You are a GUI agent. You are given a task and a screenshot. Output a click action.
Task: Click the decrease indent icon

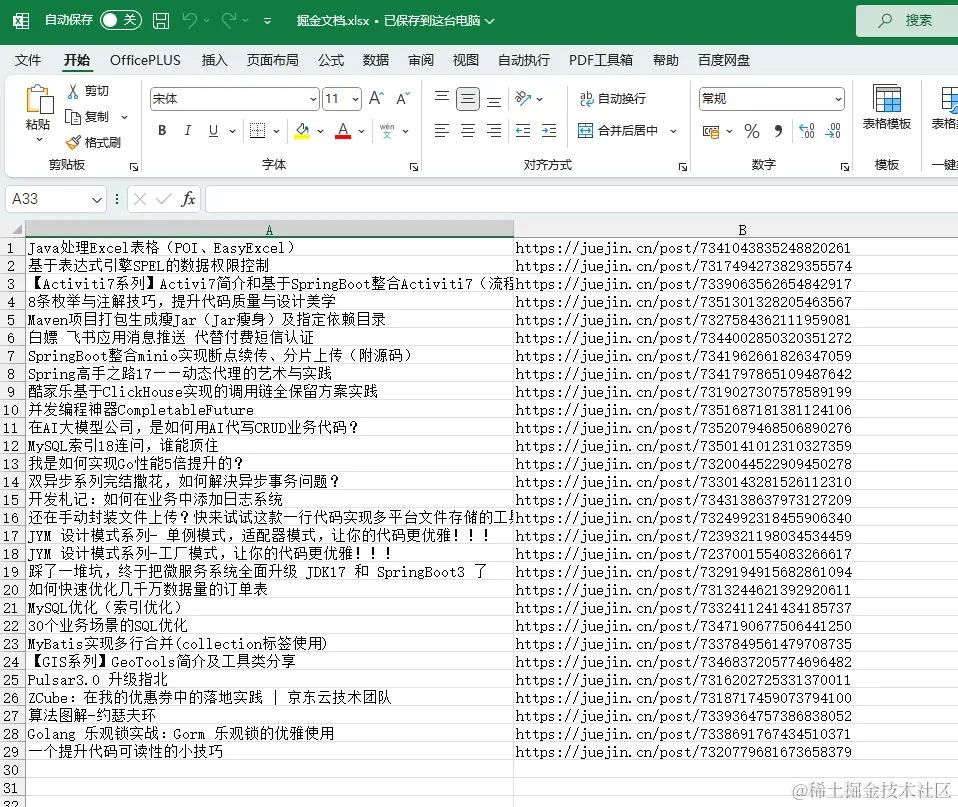point(523,130)
